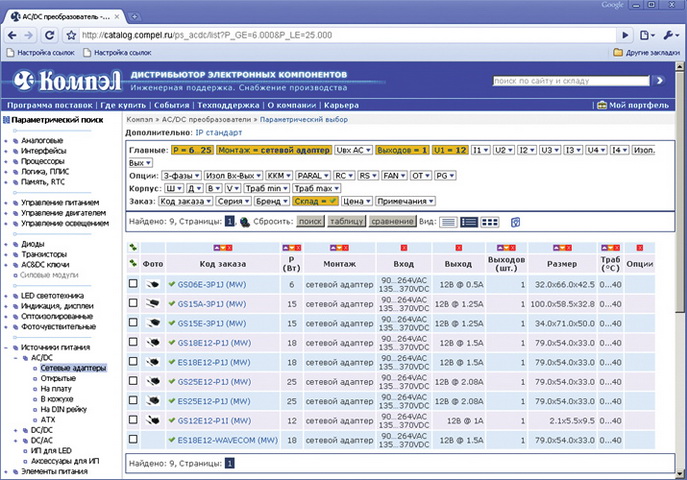Click the таблицу reset button

click(x=347, y=222)
